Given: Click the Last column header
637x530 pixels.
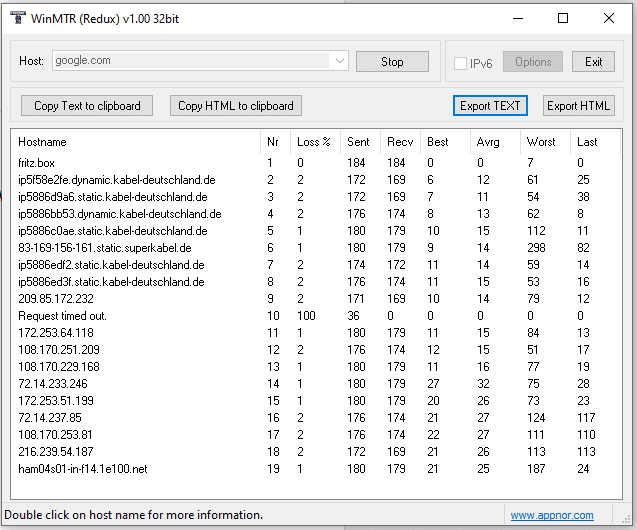Looking at the screenshot, I should pos(595,142).
